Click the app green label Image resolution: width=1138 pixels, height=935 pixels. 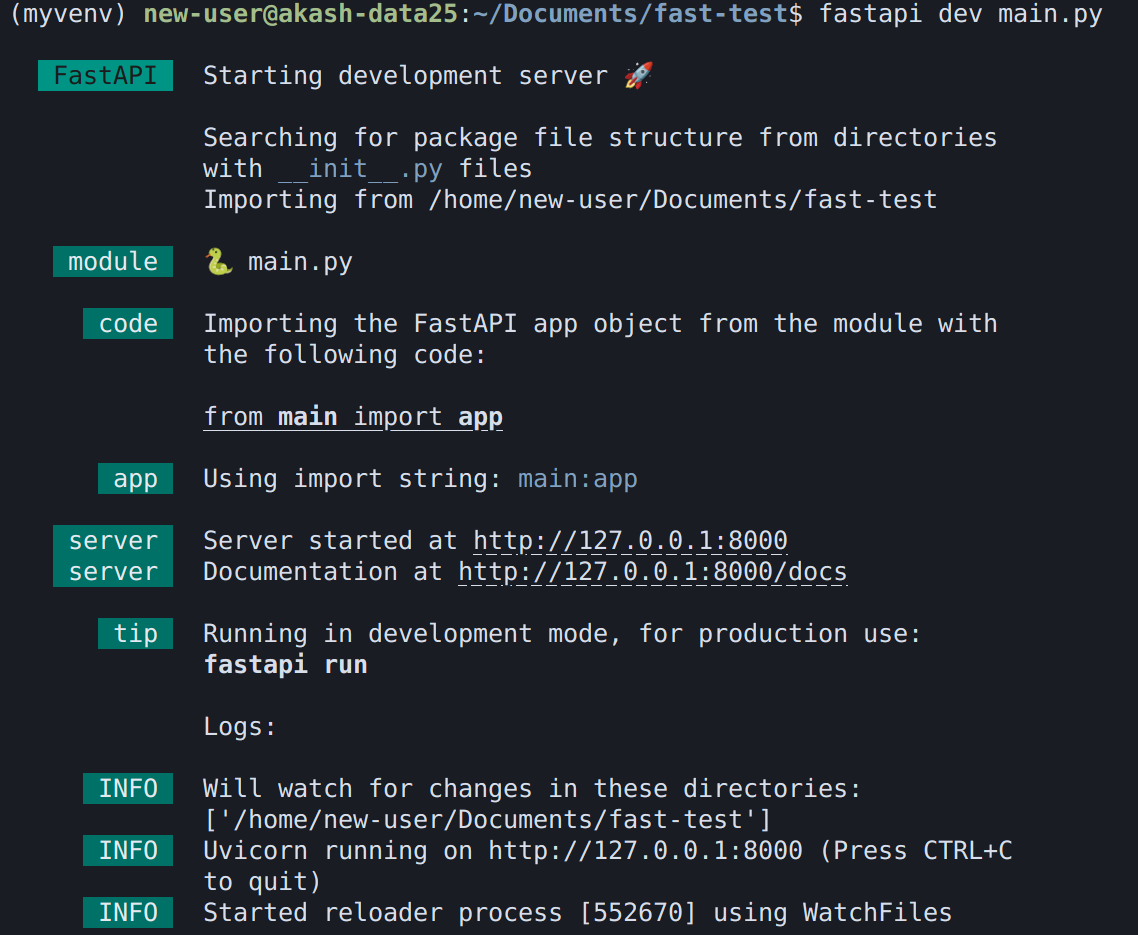135,478
